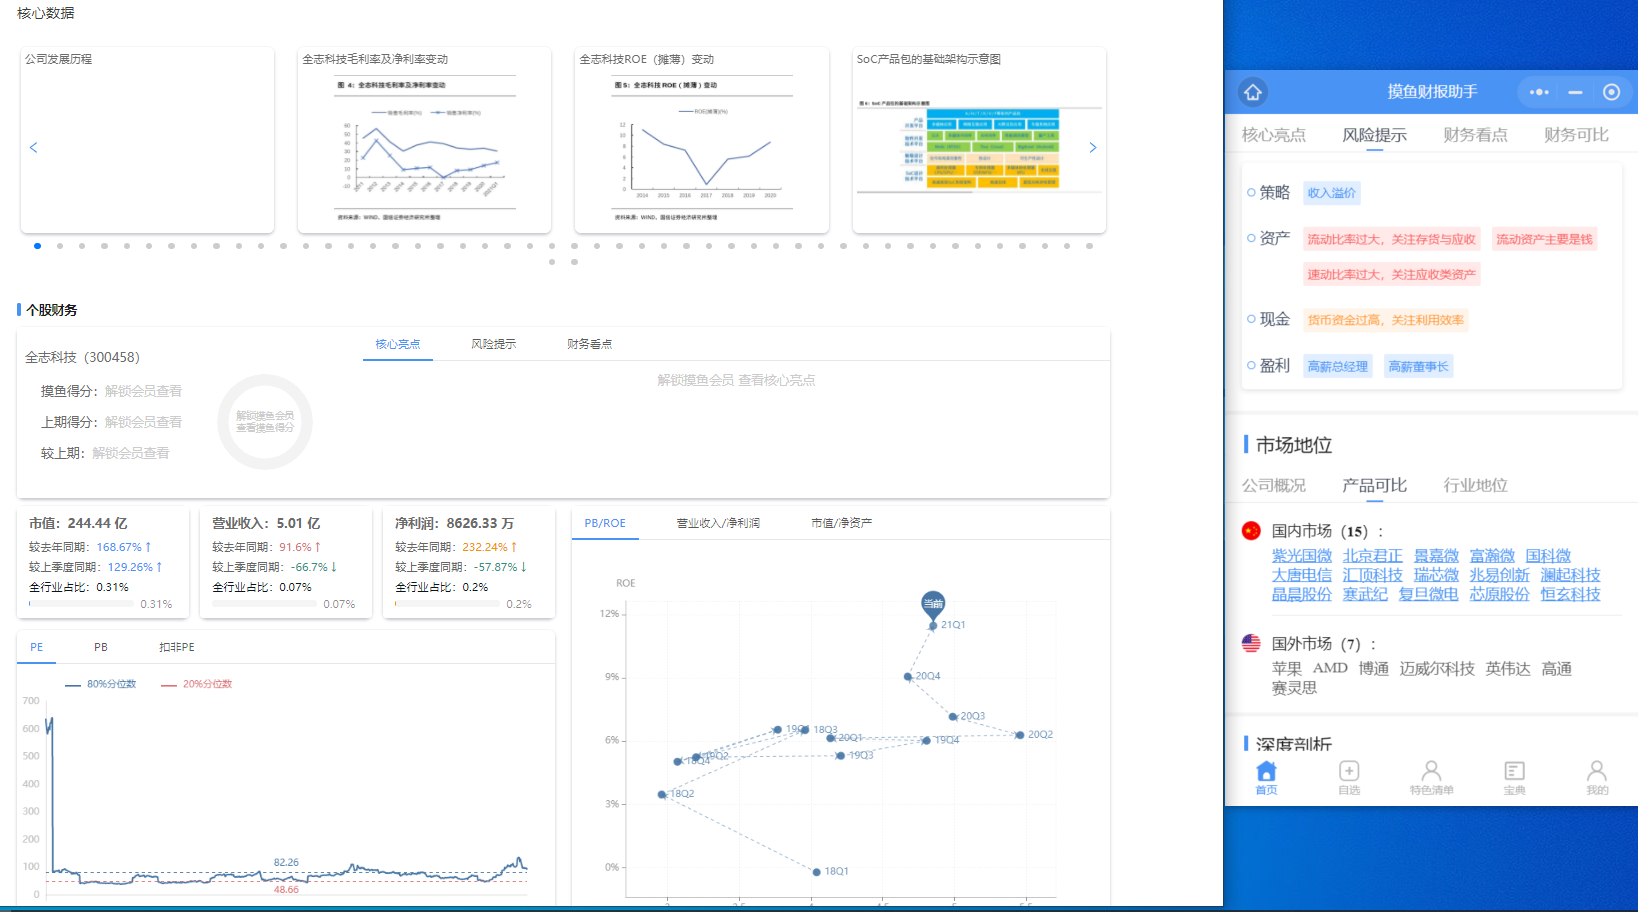Viewport: 1638px width, 912px height.
Task: Toggle 80%分位数 legend series in PE chart
Action: coord(100,684)
